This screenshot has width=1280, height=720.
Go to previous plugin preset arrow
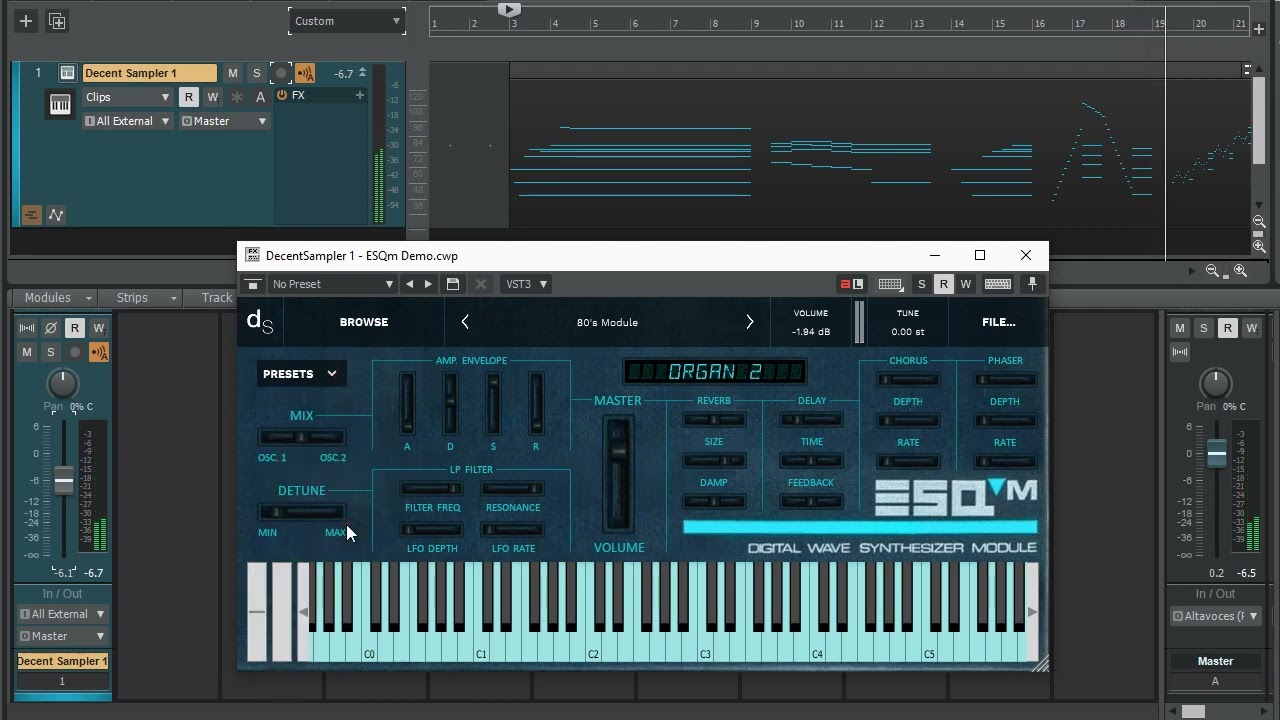[409, 284]
